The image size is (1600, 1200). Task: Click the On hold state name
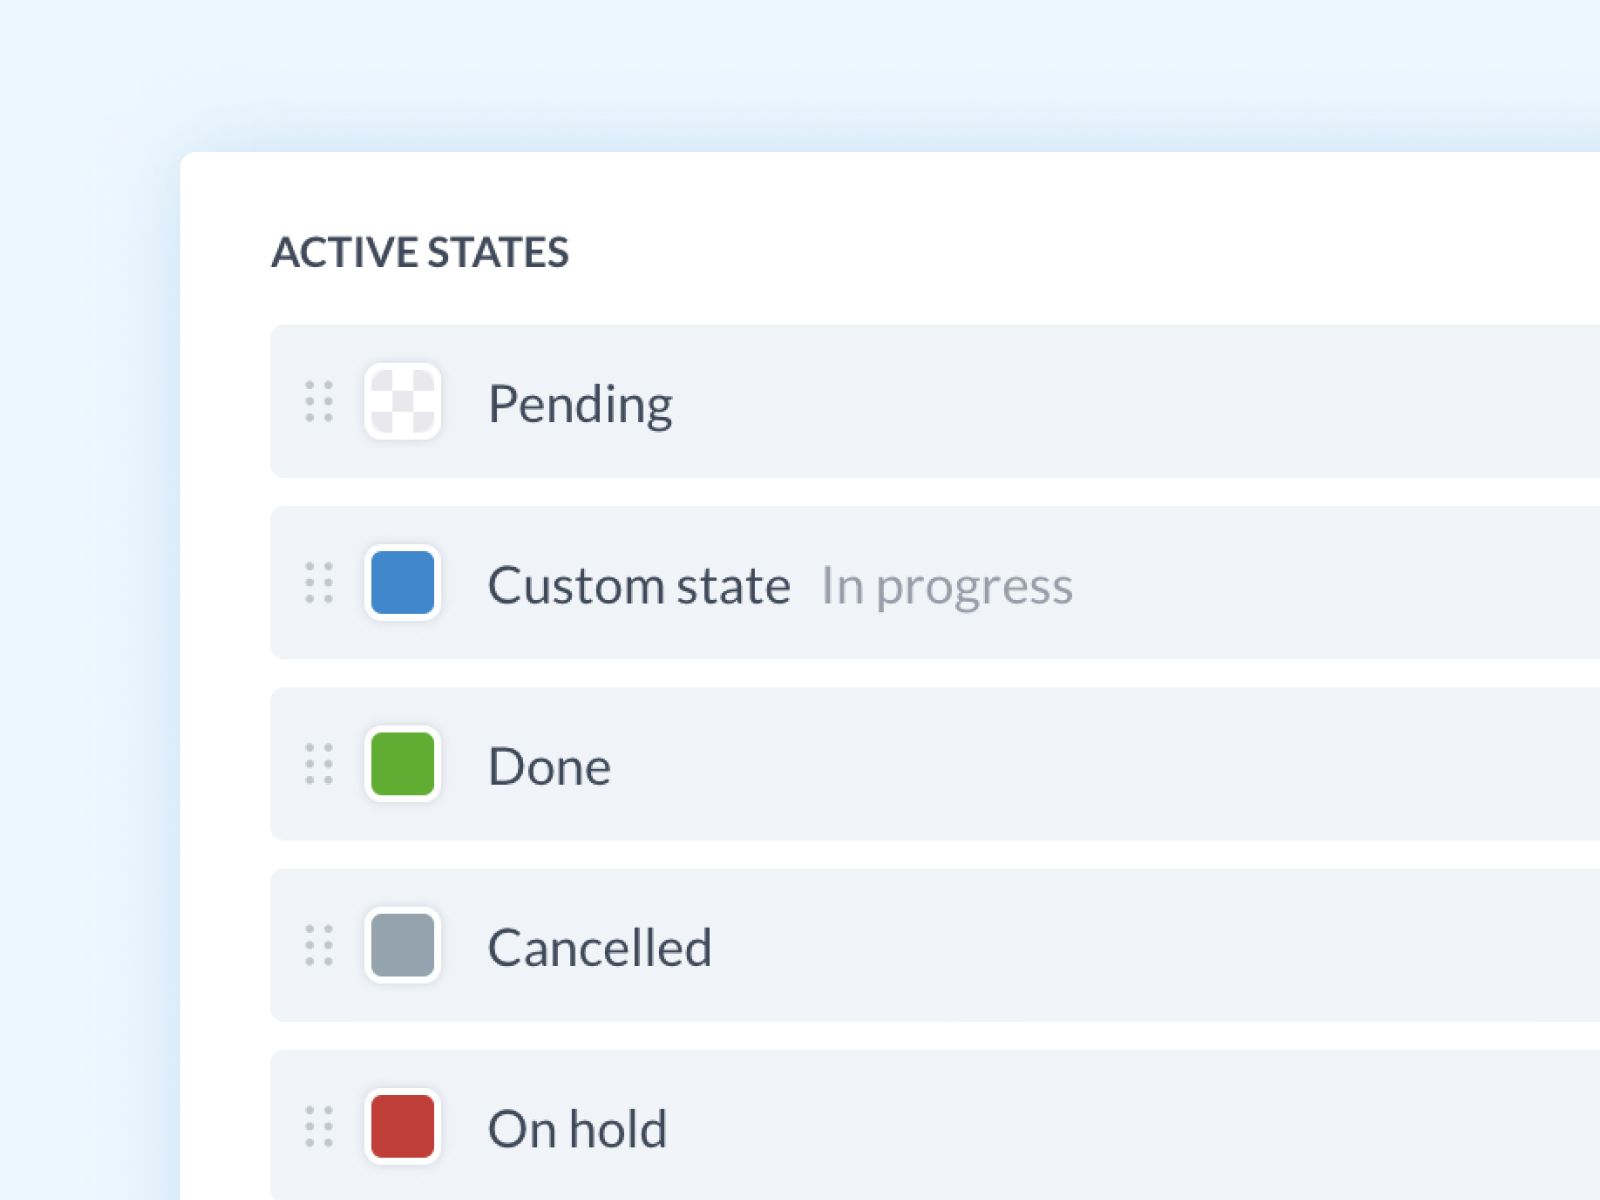point(577,1129)
